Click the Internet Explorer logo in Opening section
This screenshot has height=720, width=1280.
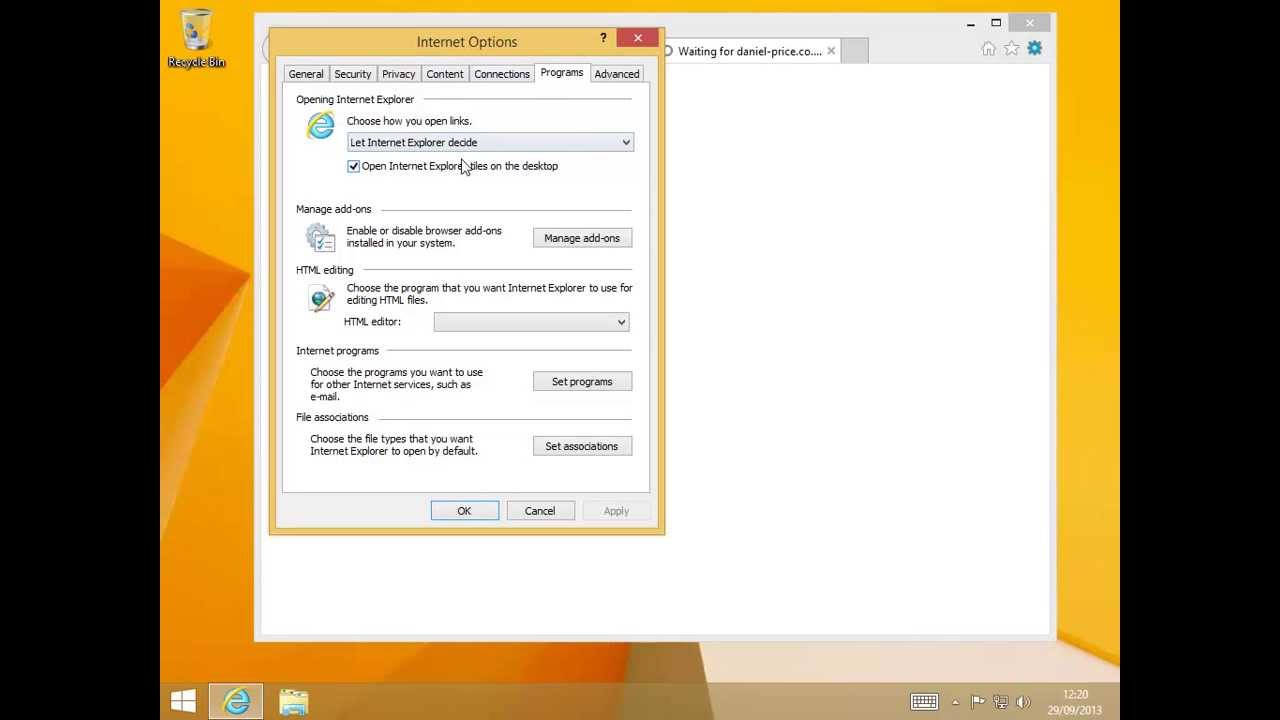[x=321, y=126]
